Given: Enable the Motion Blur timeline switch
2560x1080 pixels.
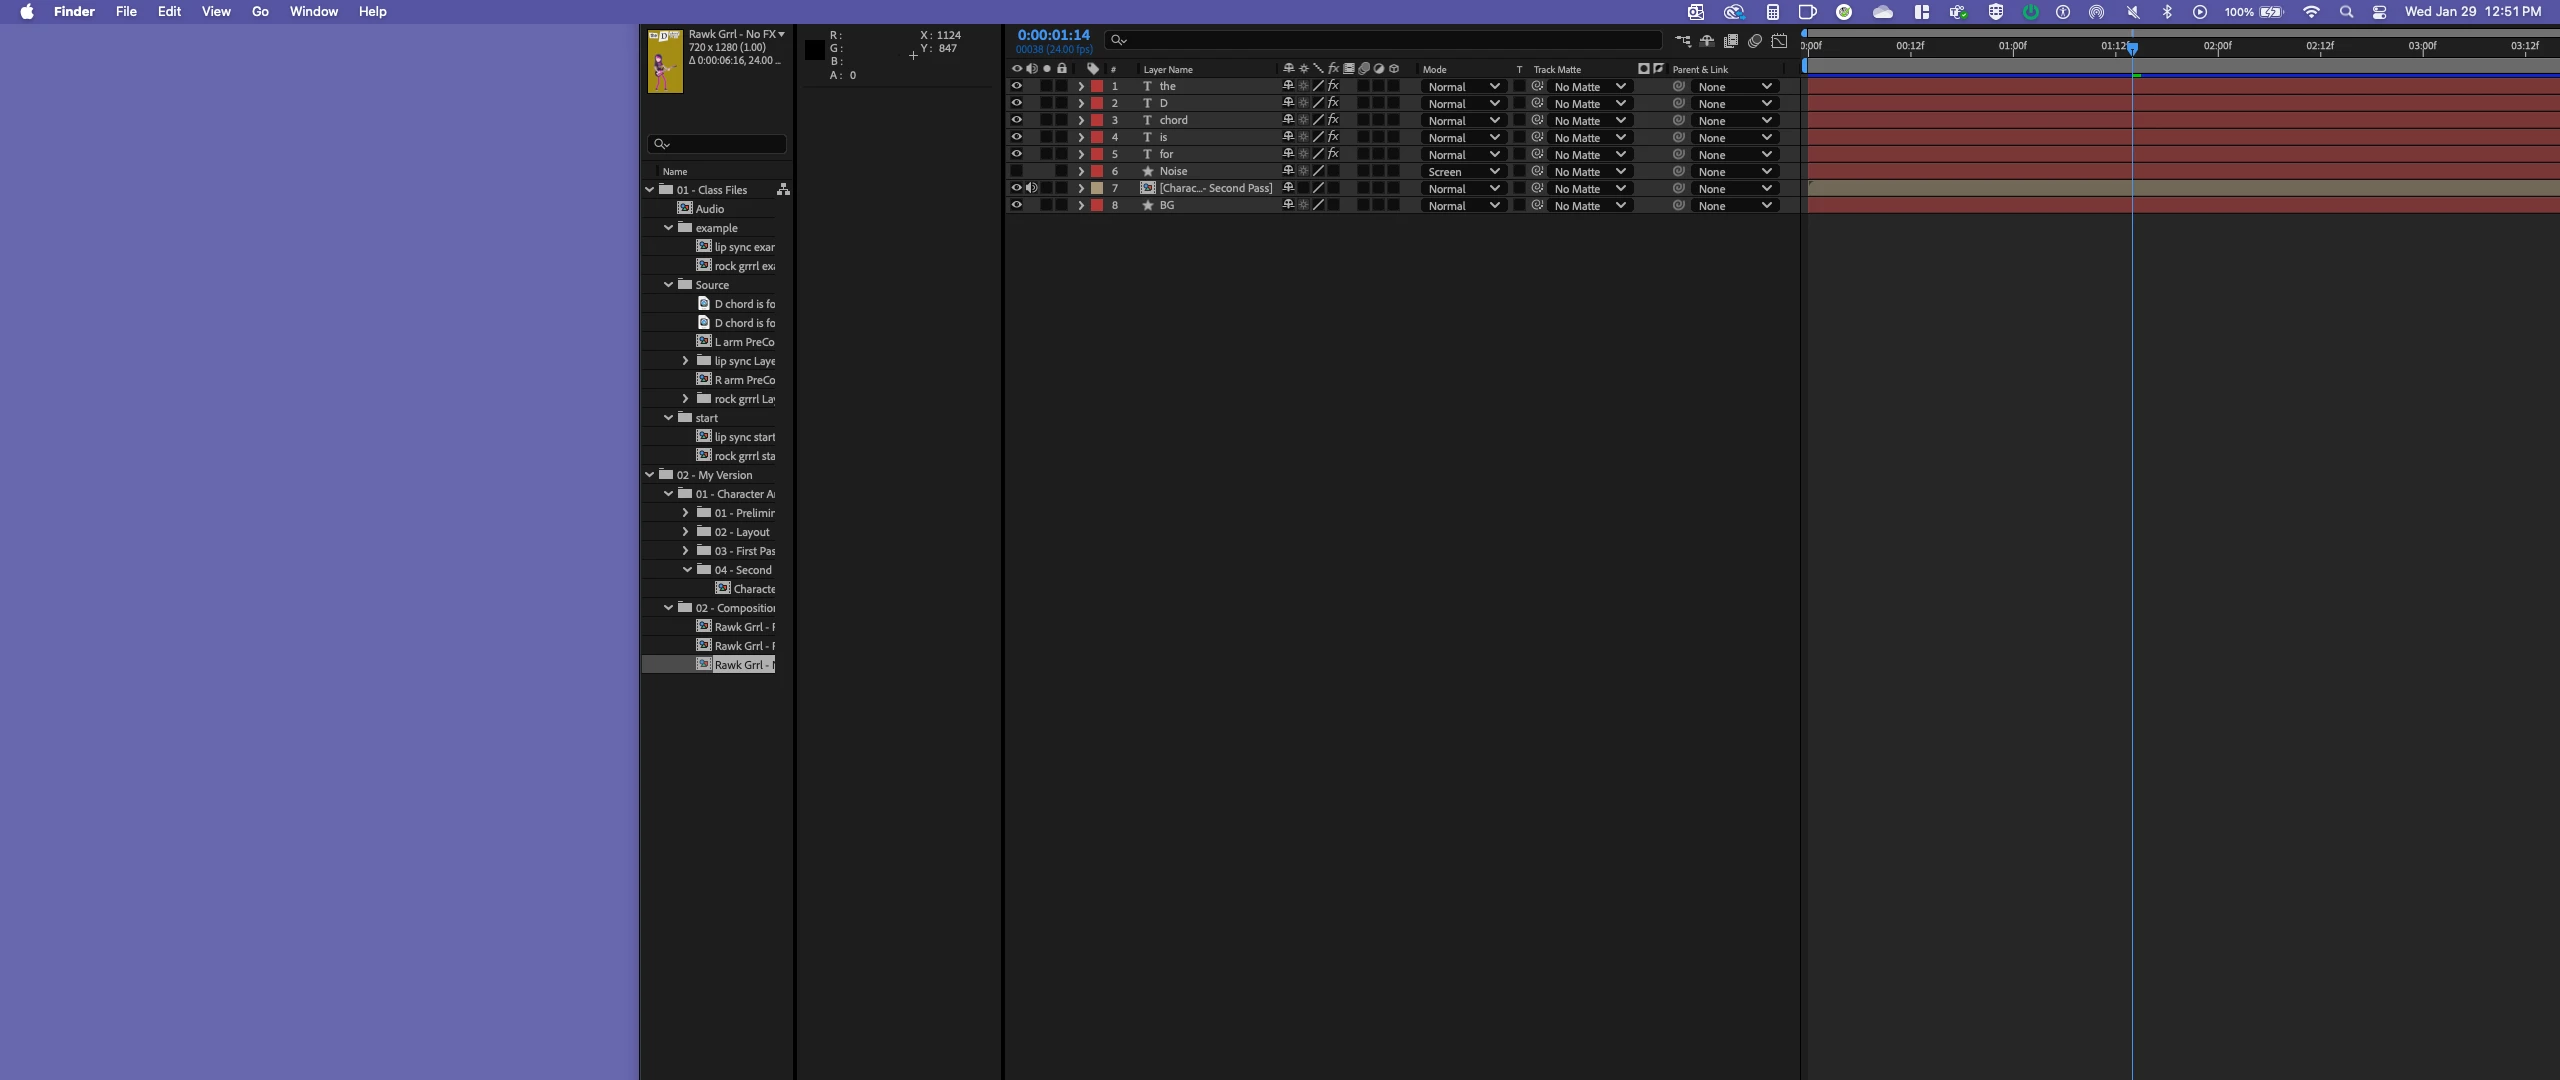Looking at the screenshot, I should click(x=1755, y=41).
